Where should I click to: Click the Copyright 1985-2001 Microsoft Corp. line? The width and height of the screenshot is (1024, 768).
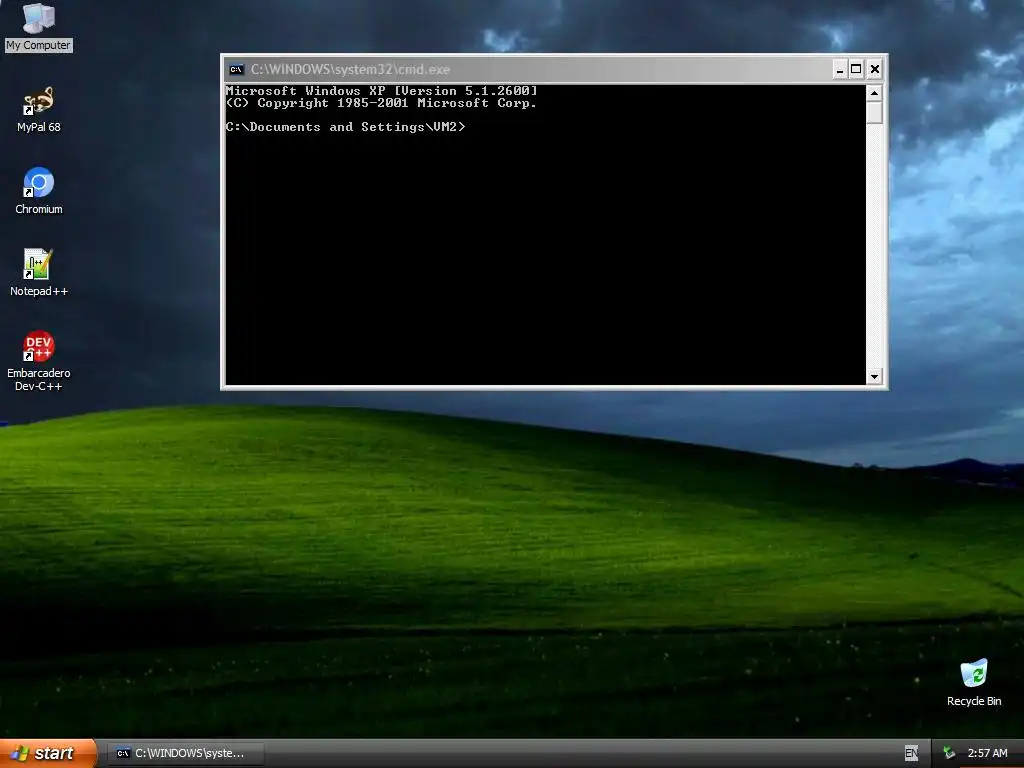click(381, 103)
